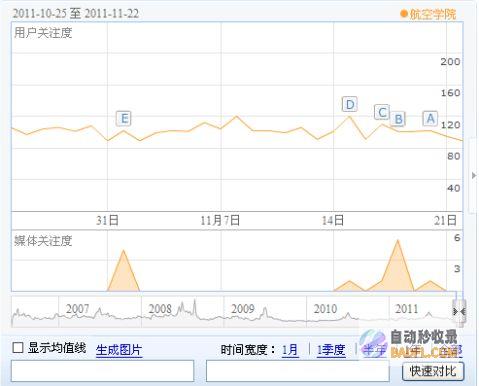This screenshot has height=386, width=479.
Task: Click the 14日 axis label
Action: (x=333, y=220)
